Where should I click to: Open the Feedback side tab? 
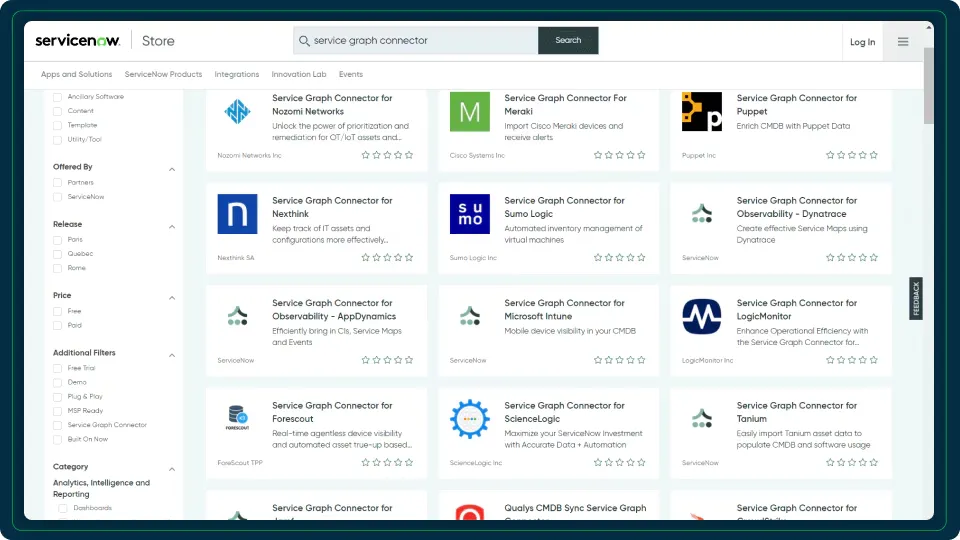pos(916,299)
